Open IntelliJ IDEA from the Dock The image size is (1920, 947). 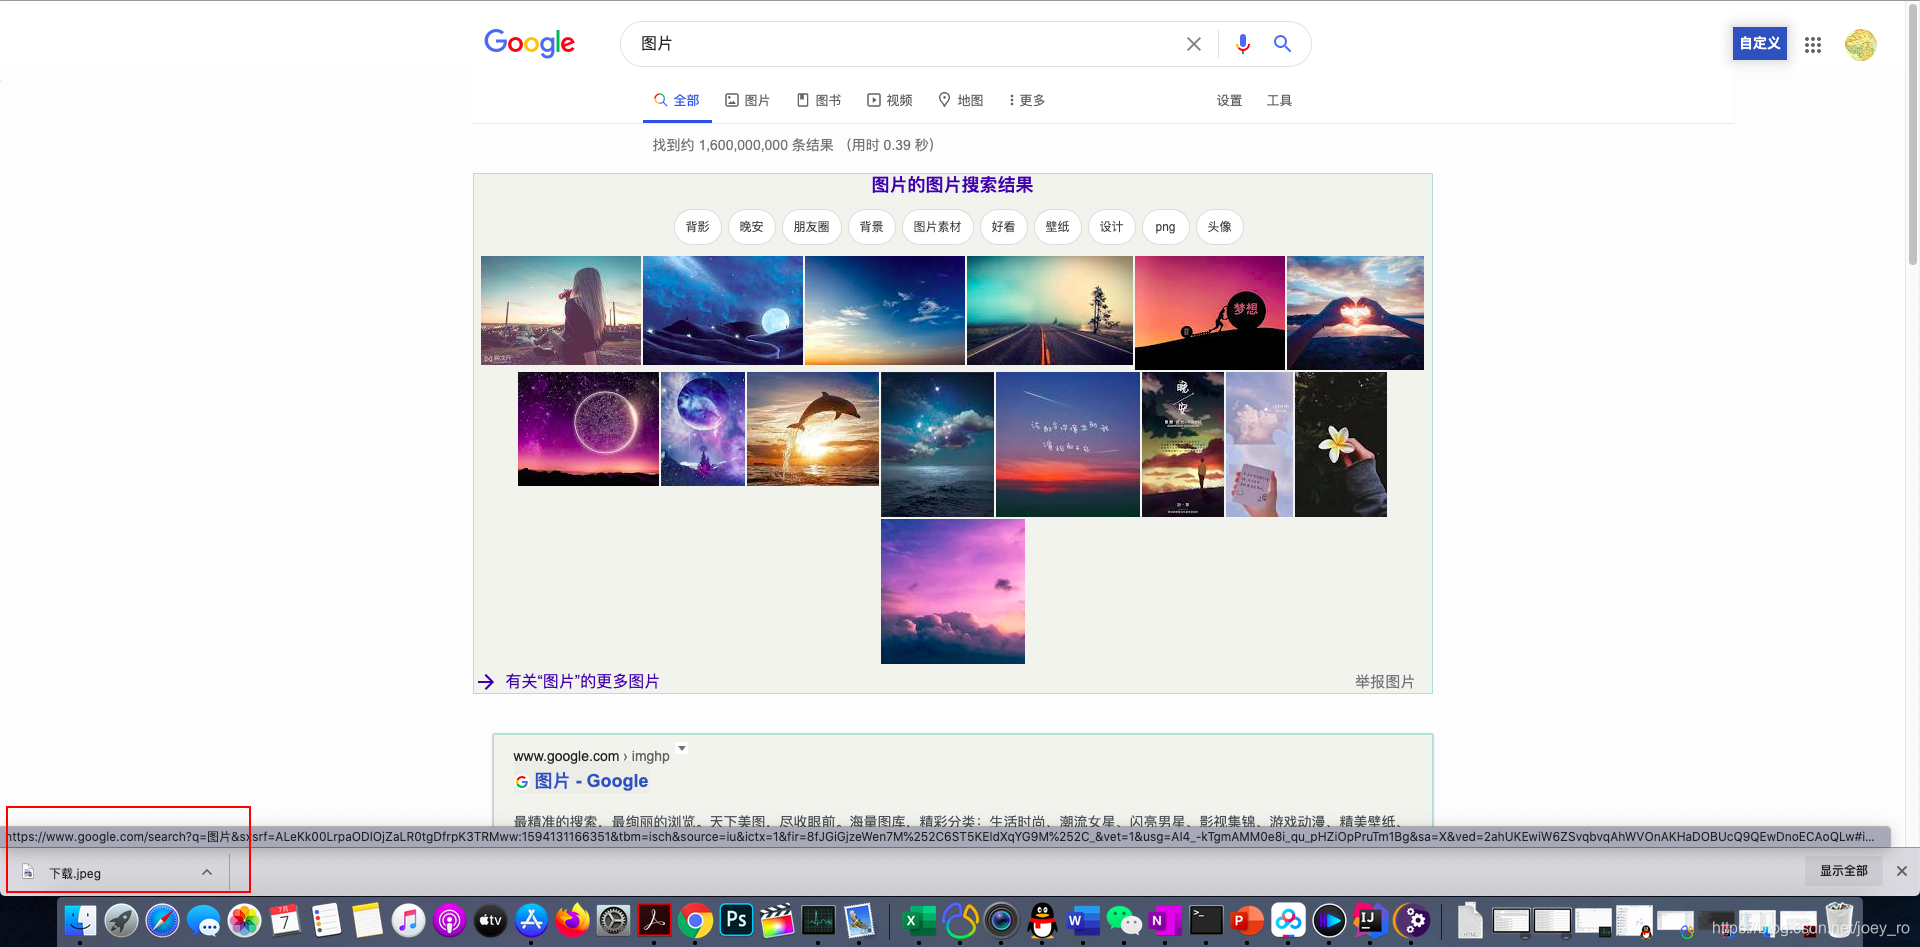click(1369, 921)
